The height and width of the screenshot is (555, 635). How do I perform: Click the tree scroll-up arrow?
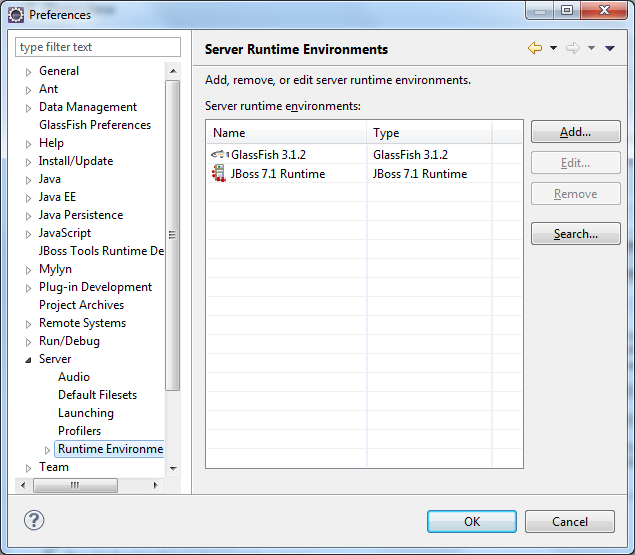(173, 71)
